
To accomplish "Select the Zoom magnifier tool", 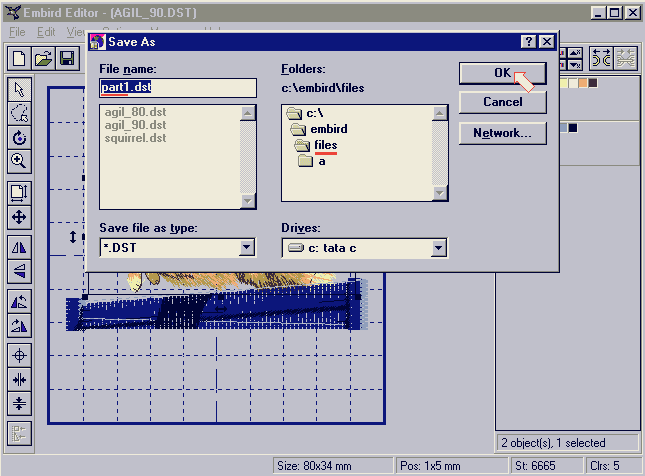I will pyautogui.click(x=19, y=160).
